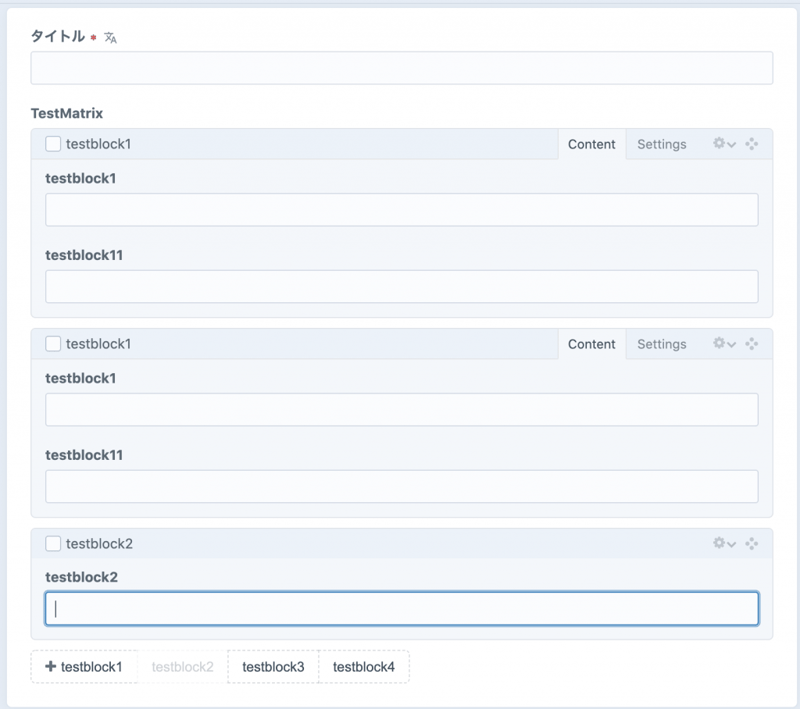The height and width of the screenshot is (709, 800).
Task: Expand the gear menu on second testblock1 block
Action: click(724, 344)
